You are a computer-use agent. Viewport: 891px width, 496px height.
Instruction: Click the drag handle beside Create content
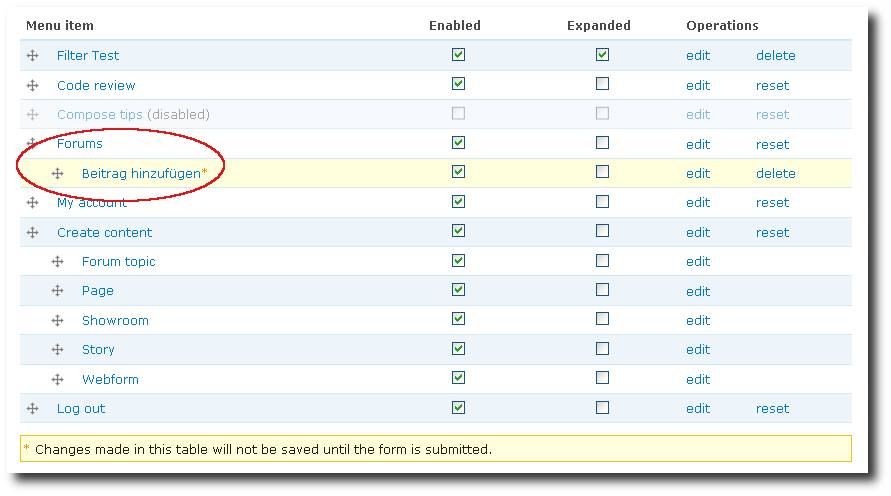[33, 233]
